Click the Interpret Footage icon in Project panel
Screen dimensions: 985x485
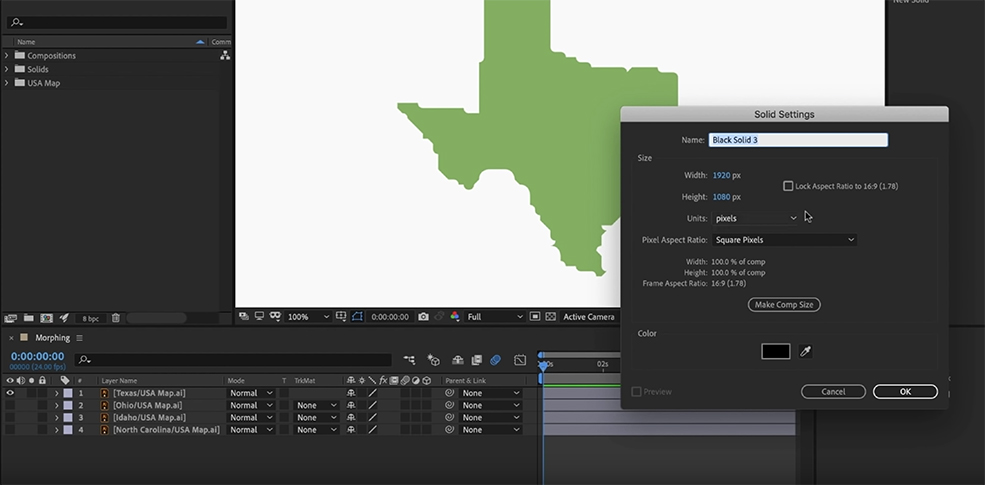coord(10,319)
